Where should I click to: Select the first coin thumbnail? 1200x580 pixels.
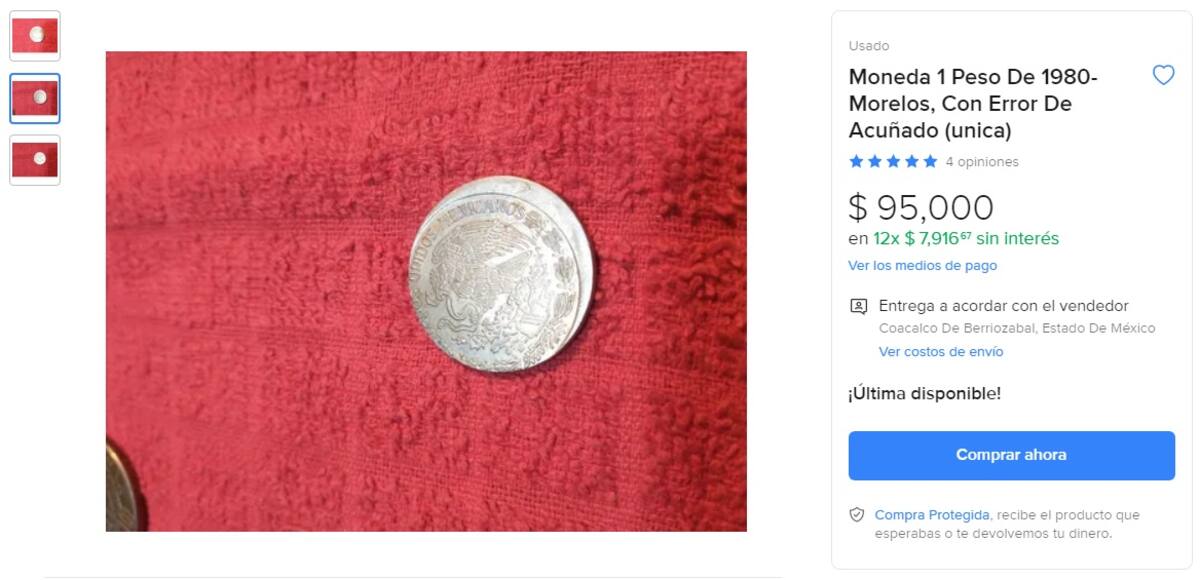point(35,36)
